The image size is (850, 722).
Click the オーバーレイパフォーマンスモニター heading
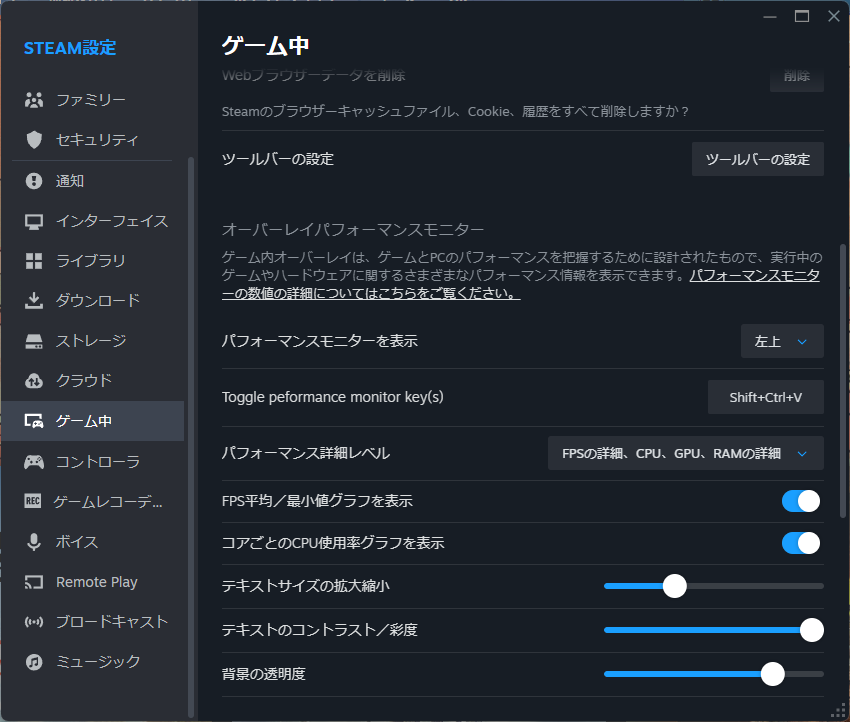click(x=353, y=230)
